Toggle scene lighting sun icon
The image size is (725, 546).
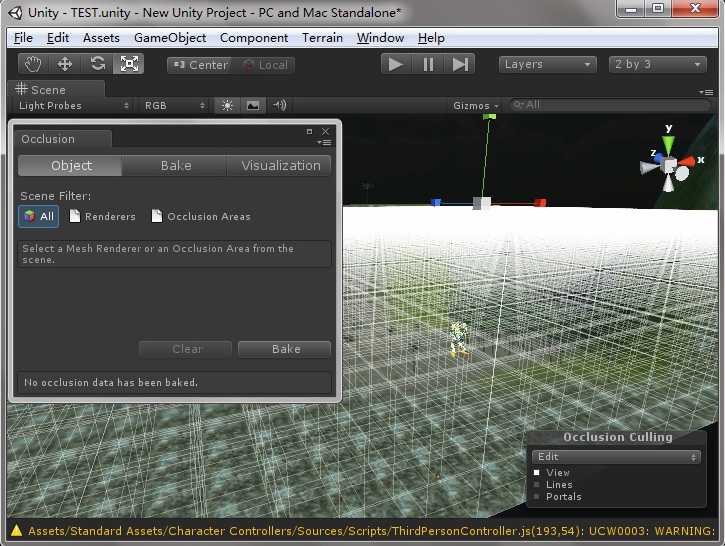[227, 106]
